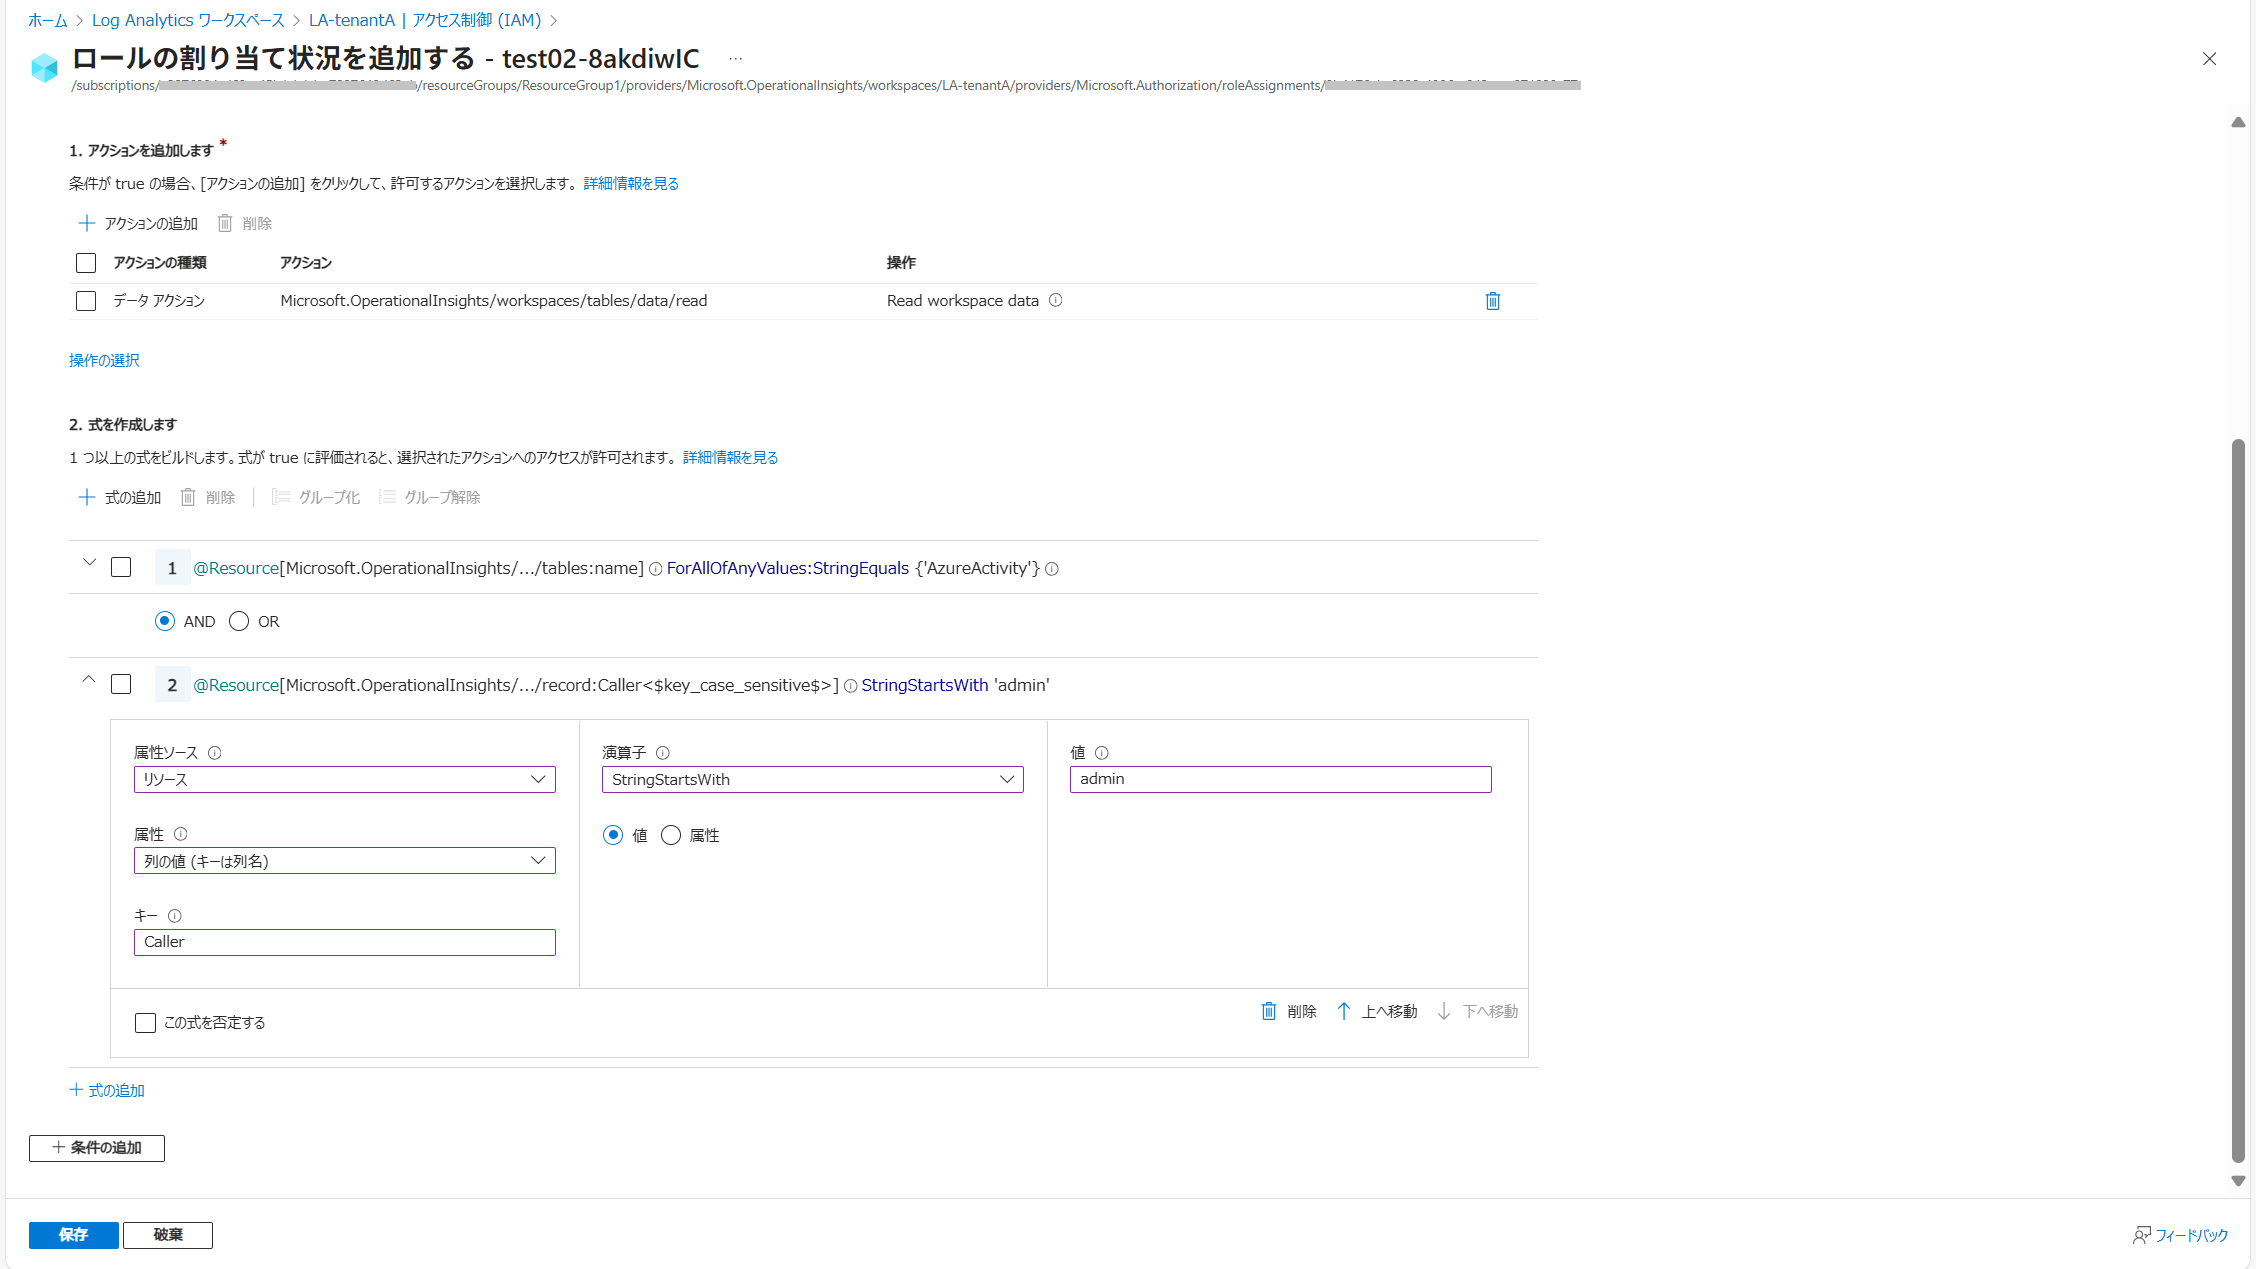Check the データ アクション row checkbox
The image size is (2256, 1269).
click(86, 301)
